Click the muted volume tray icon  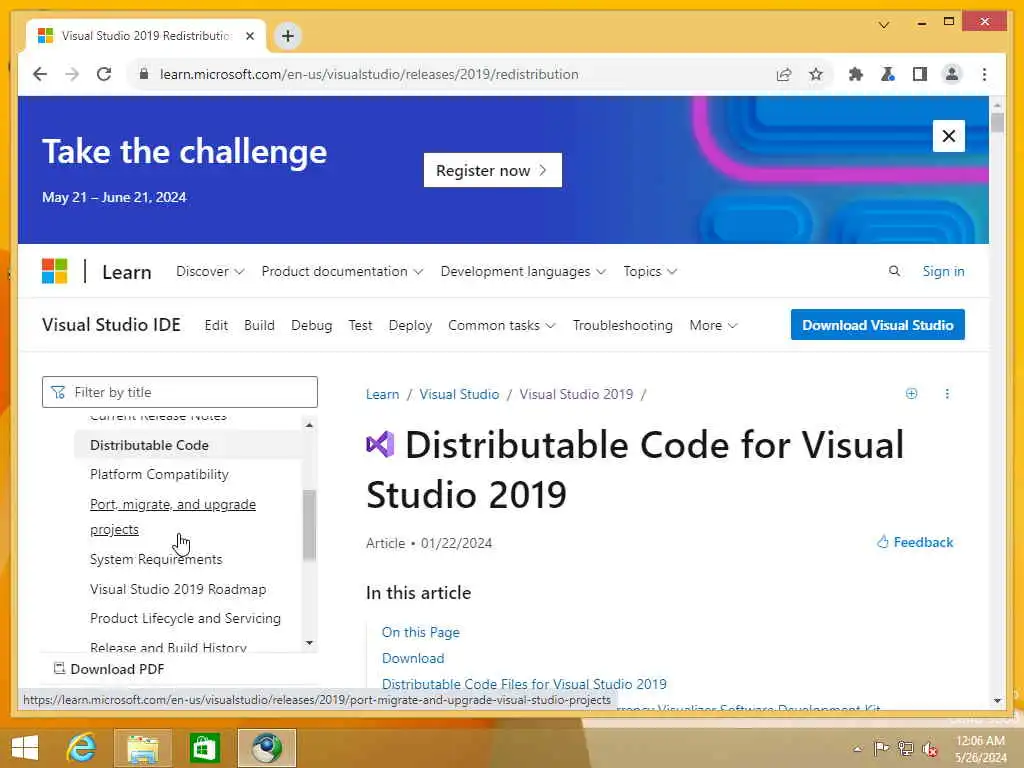[929, 749]
